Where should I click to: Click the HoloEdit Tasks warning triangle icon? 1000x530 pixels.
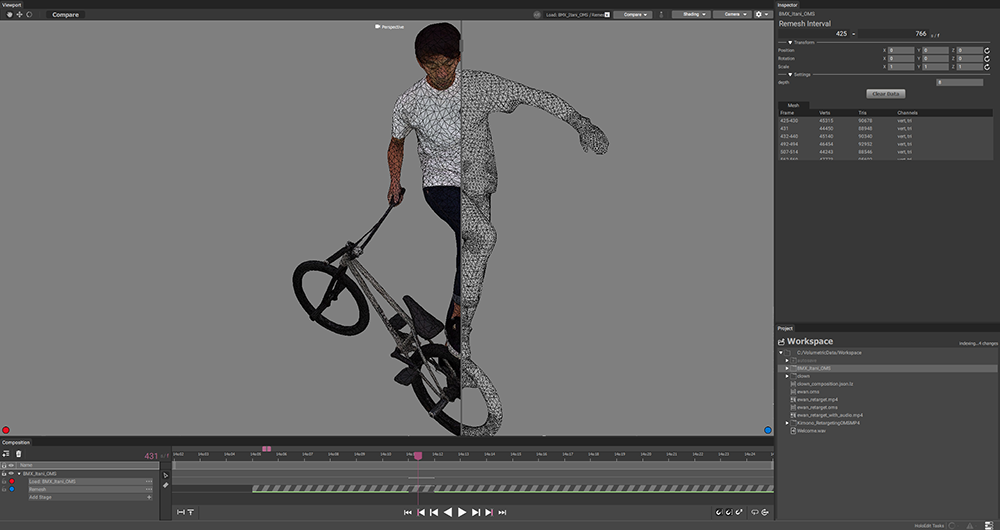970,526
